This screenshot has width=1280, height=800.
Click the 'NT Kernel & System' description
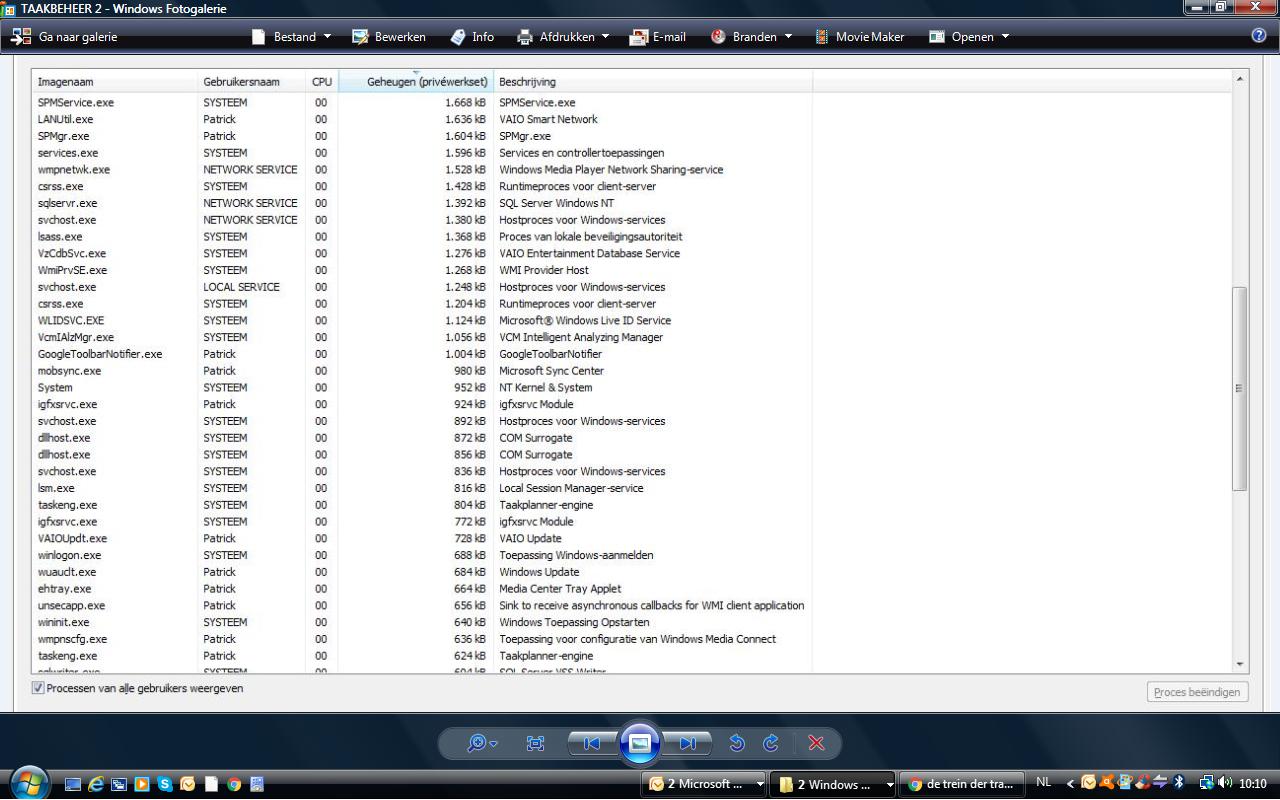tap(546, 388)
